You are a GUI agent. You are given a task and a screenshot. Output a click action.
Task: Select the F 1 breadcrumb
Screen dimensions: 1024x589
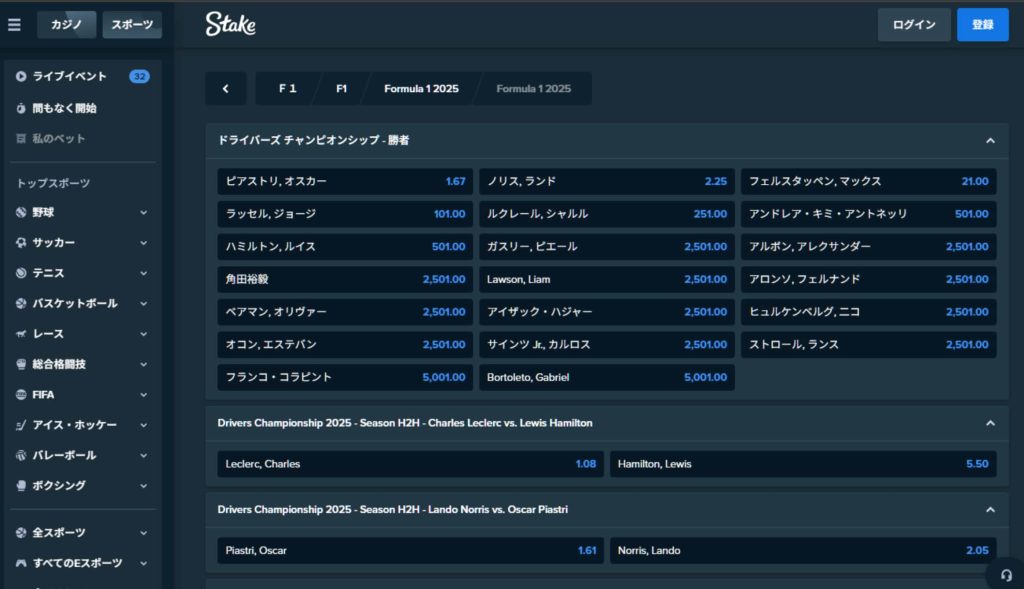tap(287, 89)
